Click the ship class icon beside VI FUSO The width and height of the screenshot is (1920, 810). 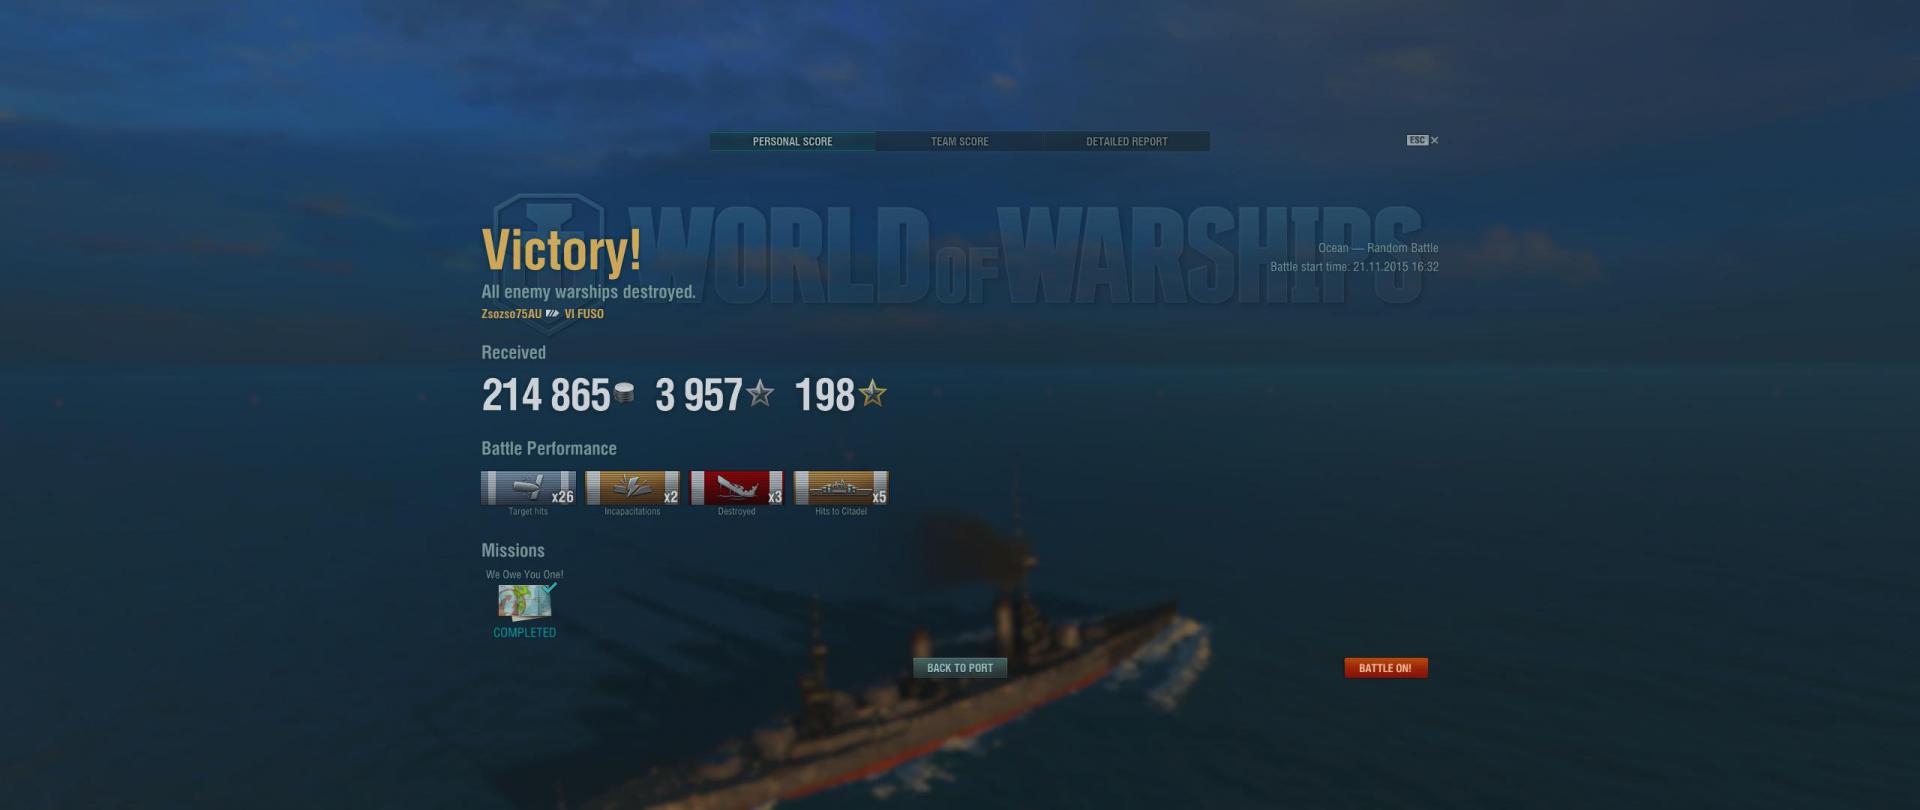(x=552, y=314)
